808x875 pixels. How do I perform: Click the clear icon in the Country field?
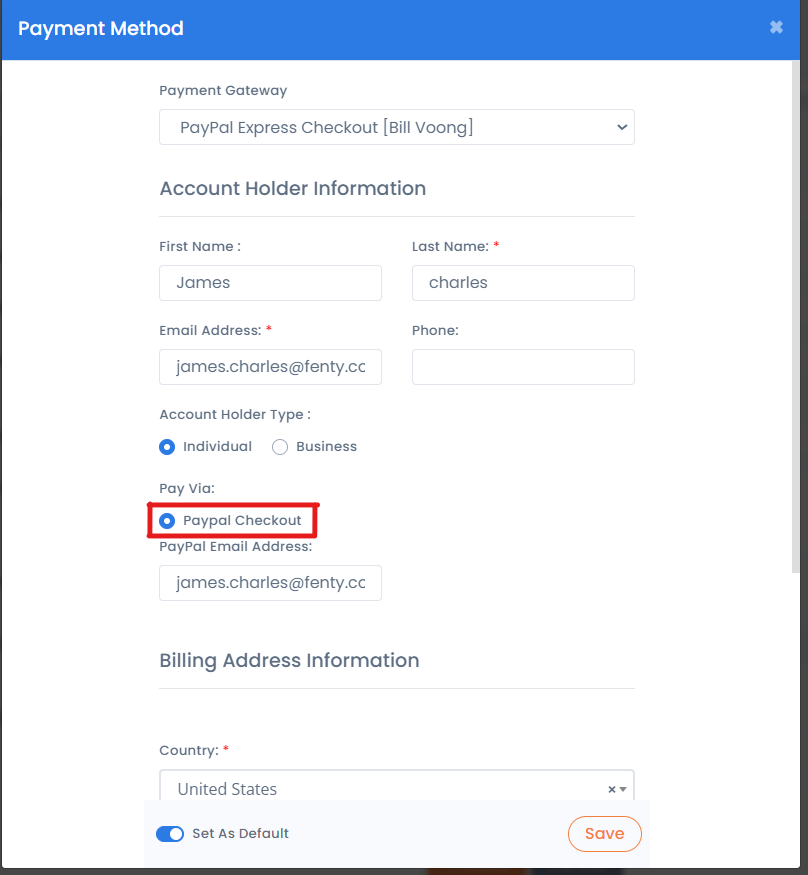[611, 789]
